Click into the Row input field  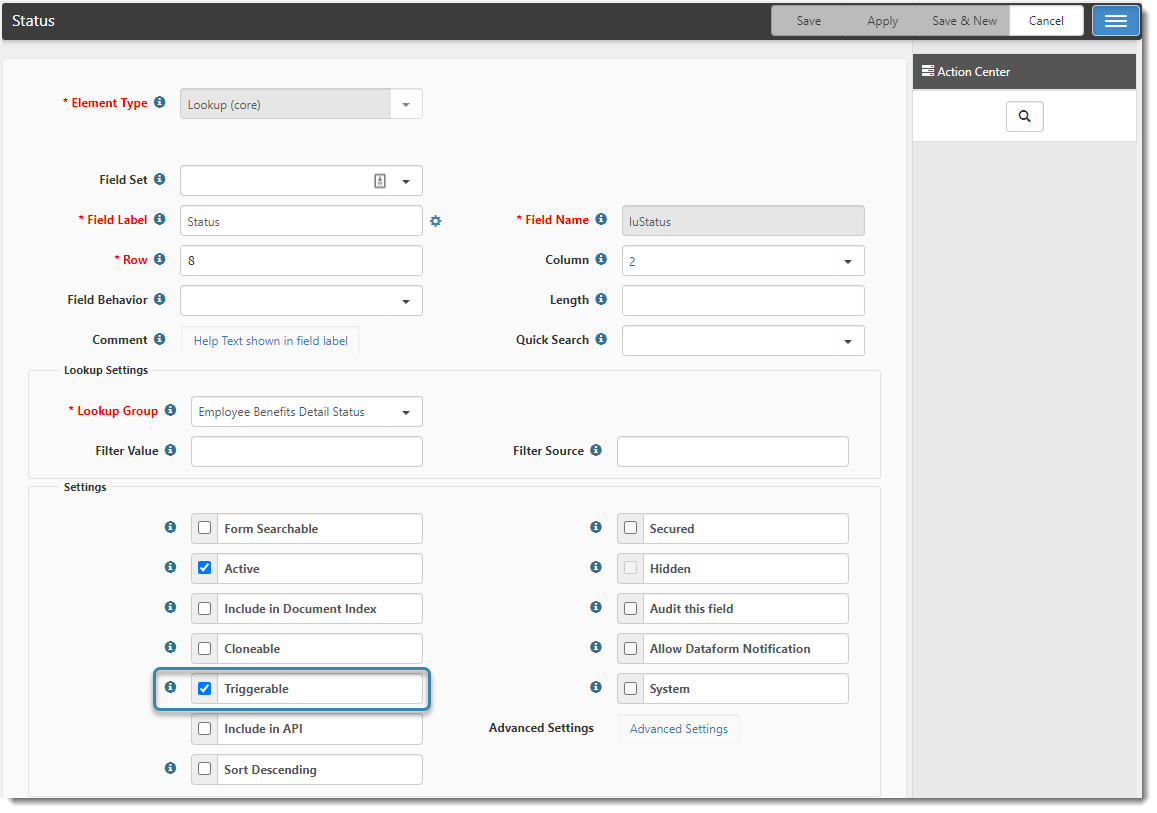[301, 261]
